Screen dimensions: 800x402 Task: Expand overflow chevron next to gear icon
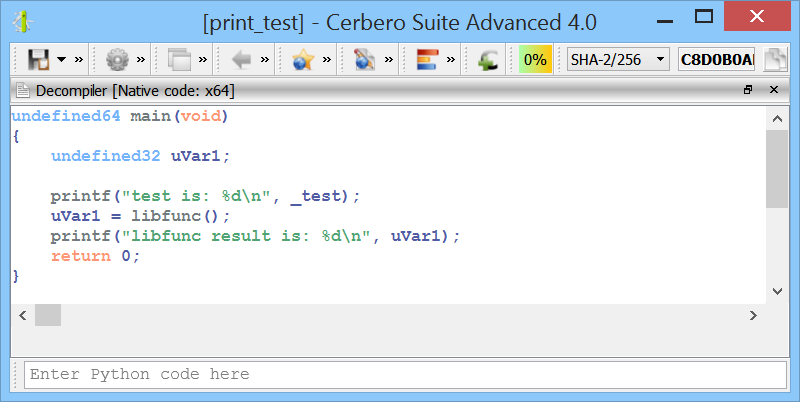pyautogui.click(x=141, y=60)
